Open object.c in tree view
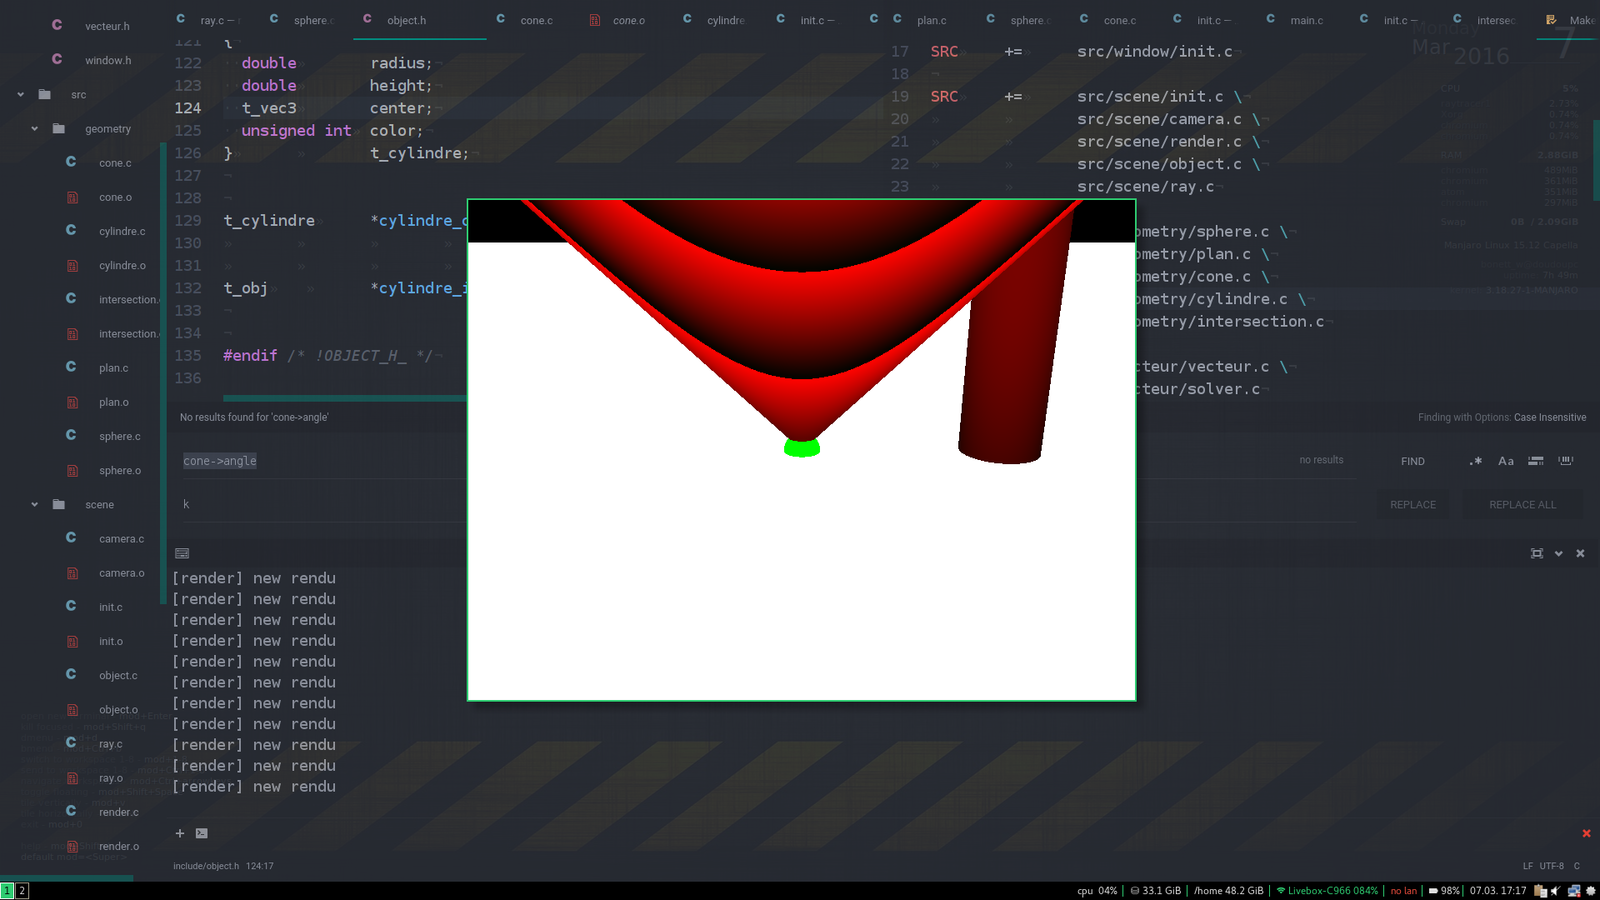Image resolution: width=1600 pixels, height=900 pixels. click(118, 675)
